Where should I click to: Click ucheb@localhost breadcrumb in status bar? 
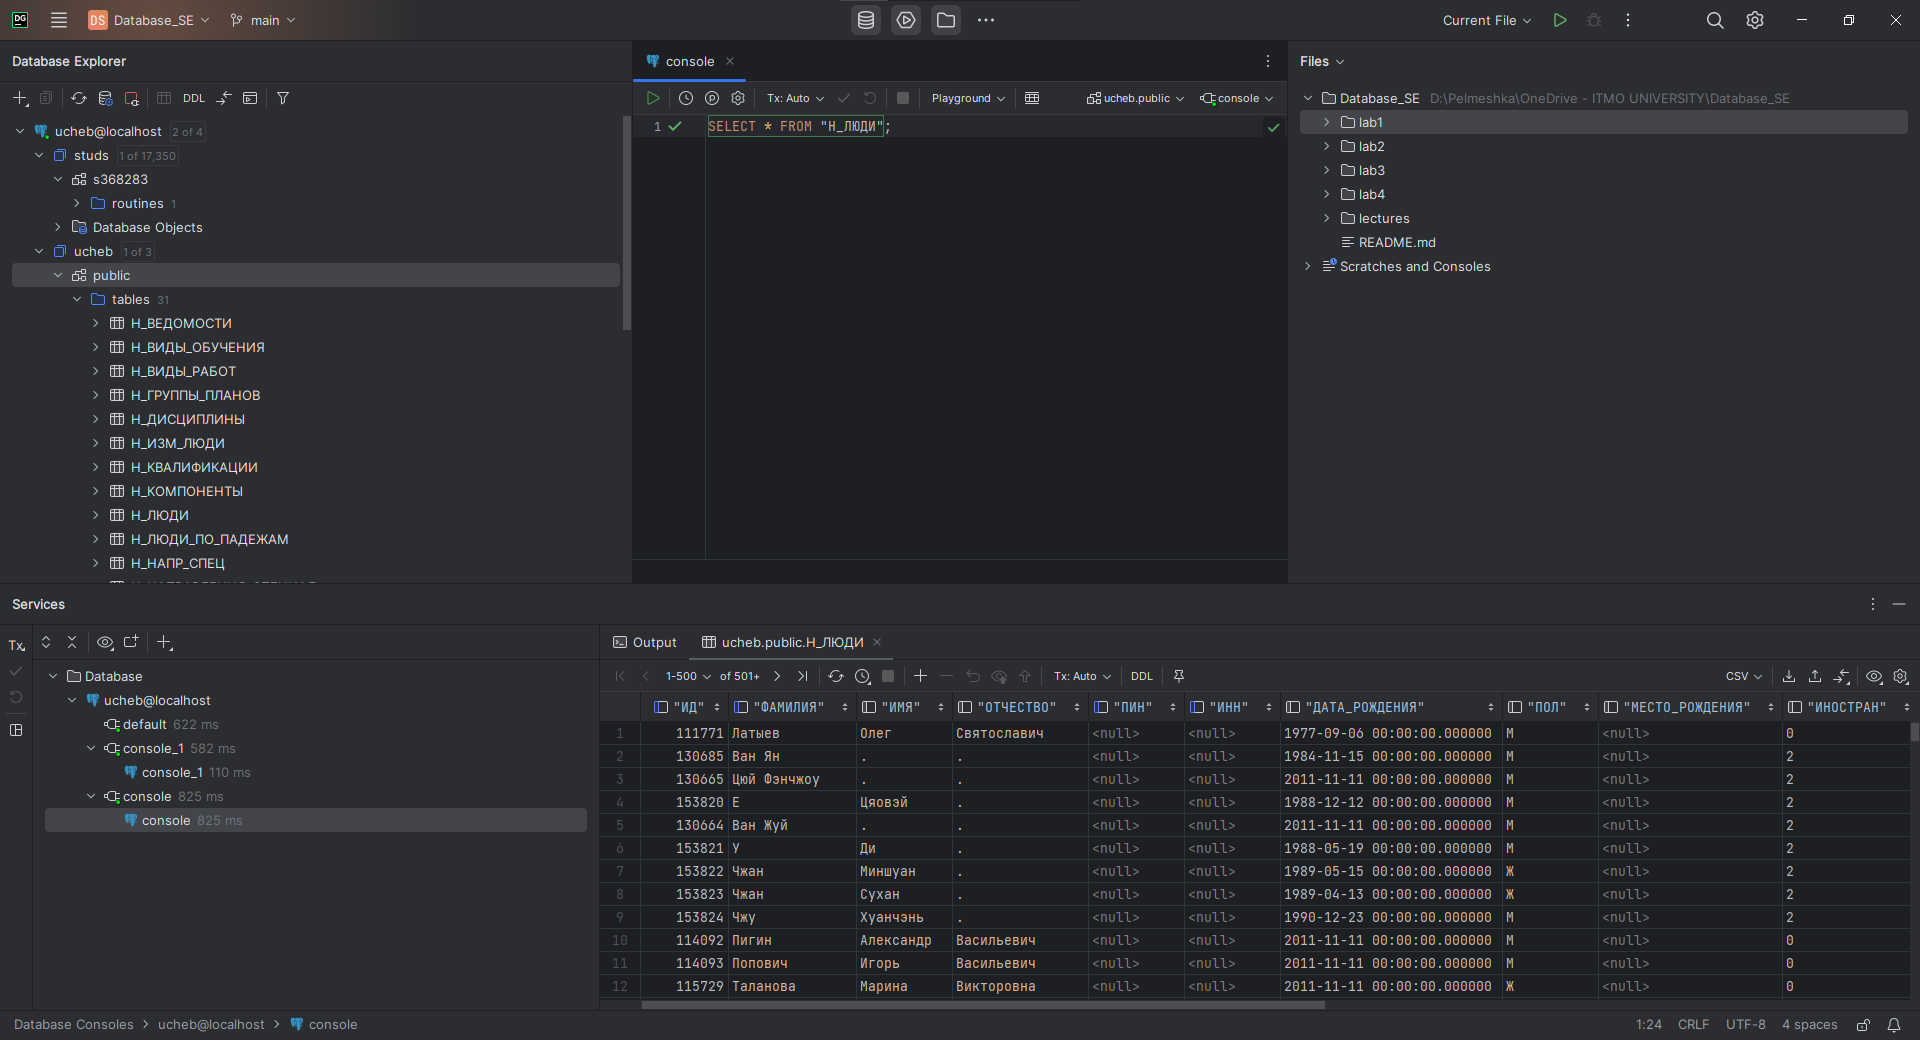(x=211, y=1025)
